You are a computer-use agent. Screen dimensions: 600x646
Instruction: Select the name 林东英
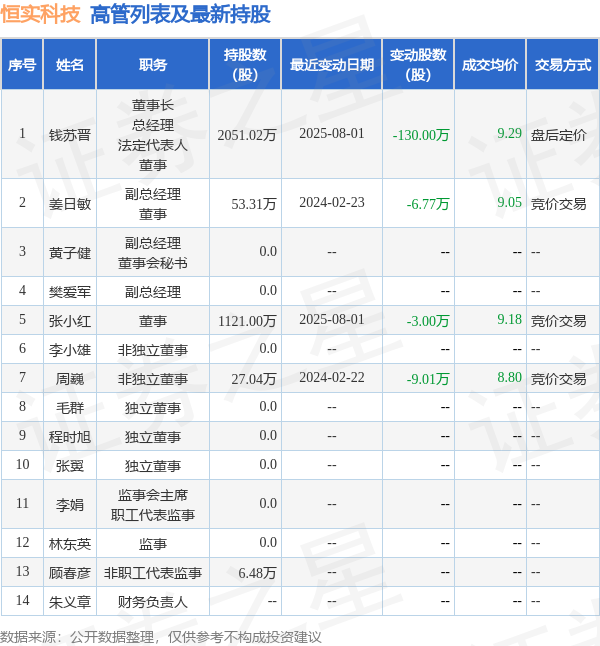coord(70,544)
